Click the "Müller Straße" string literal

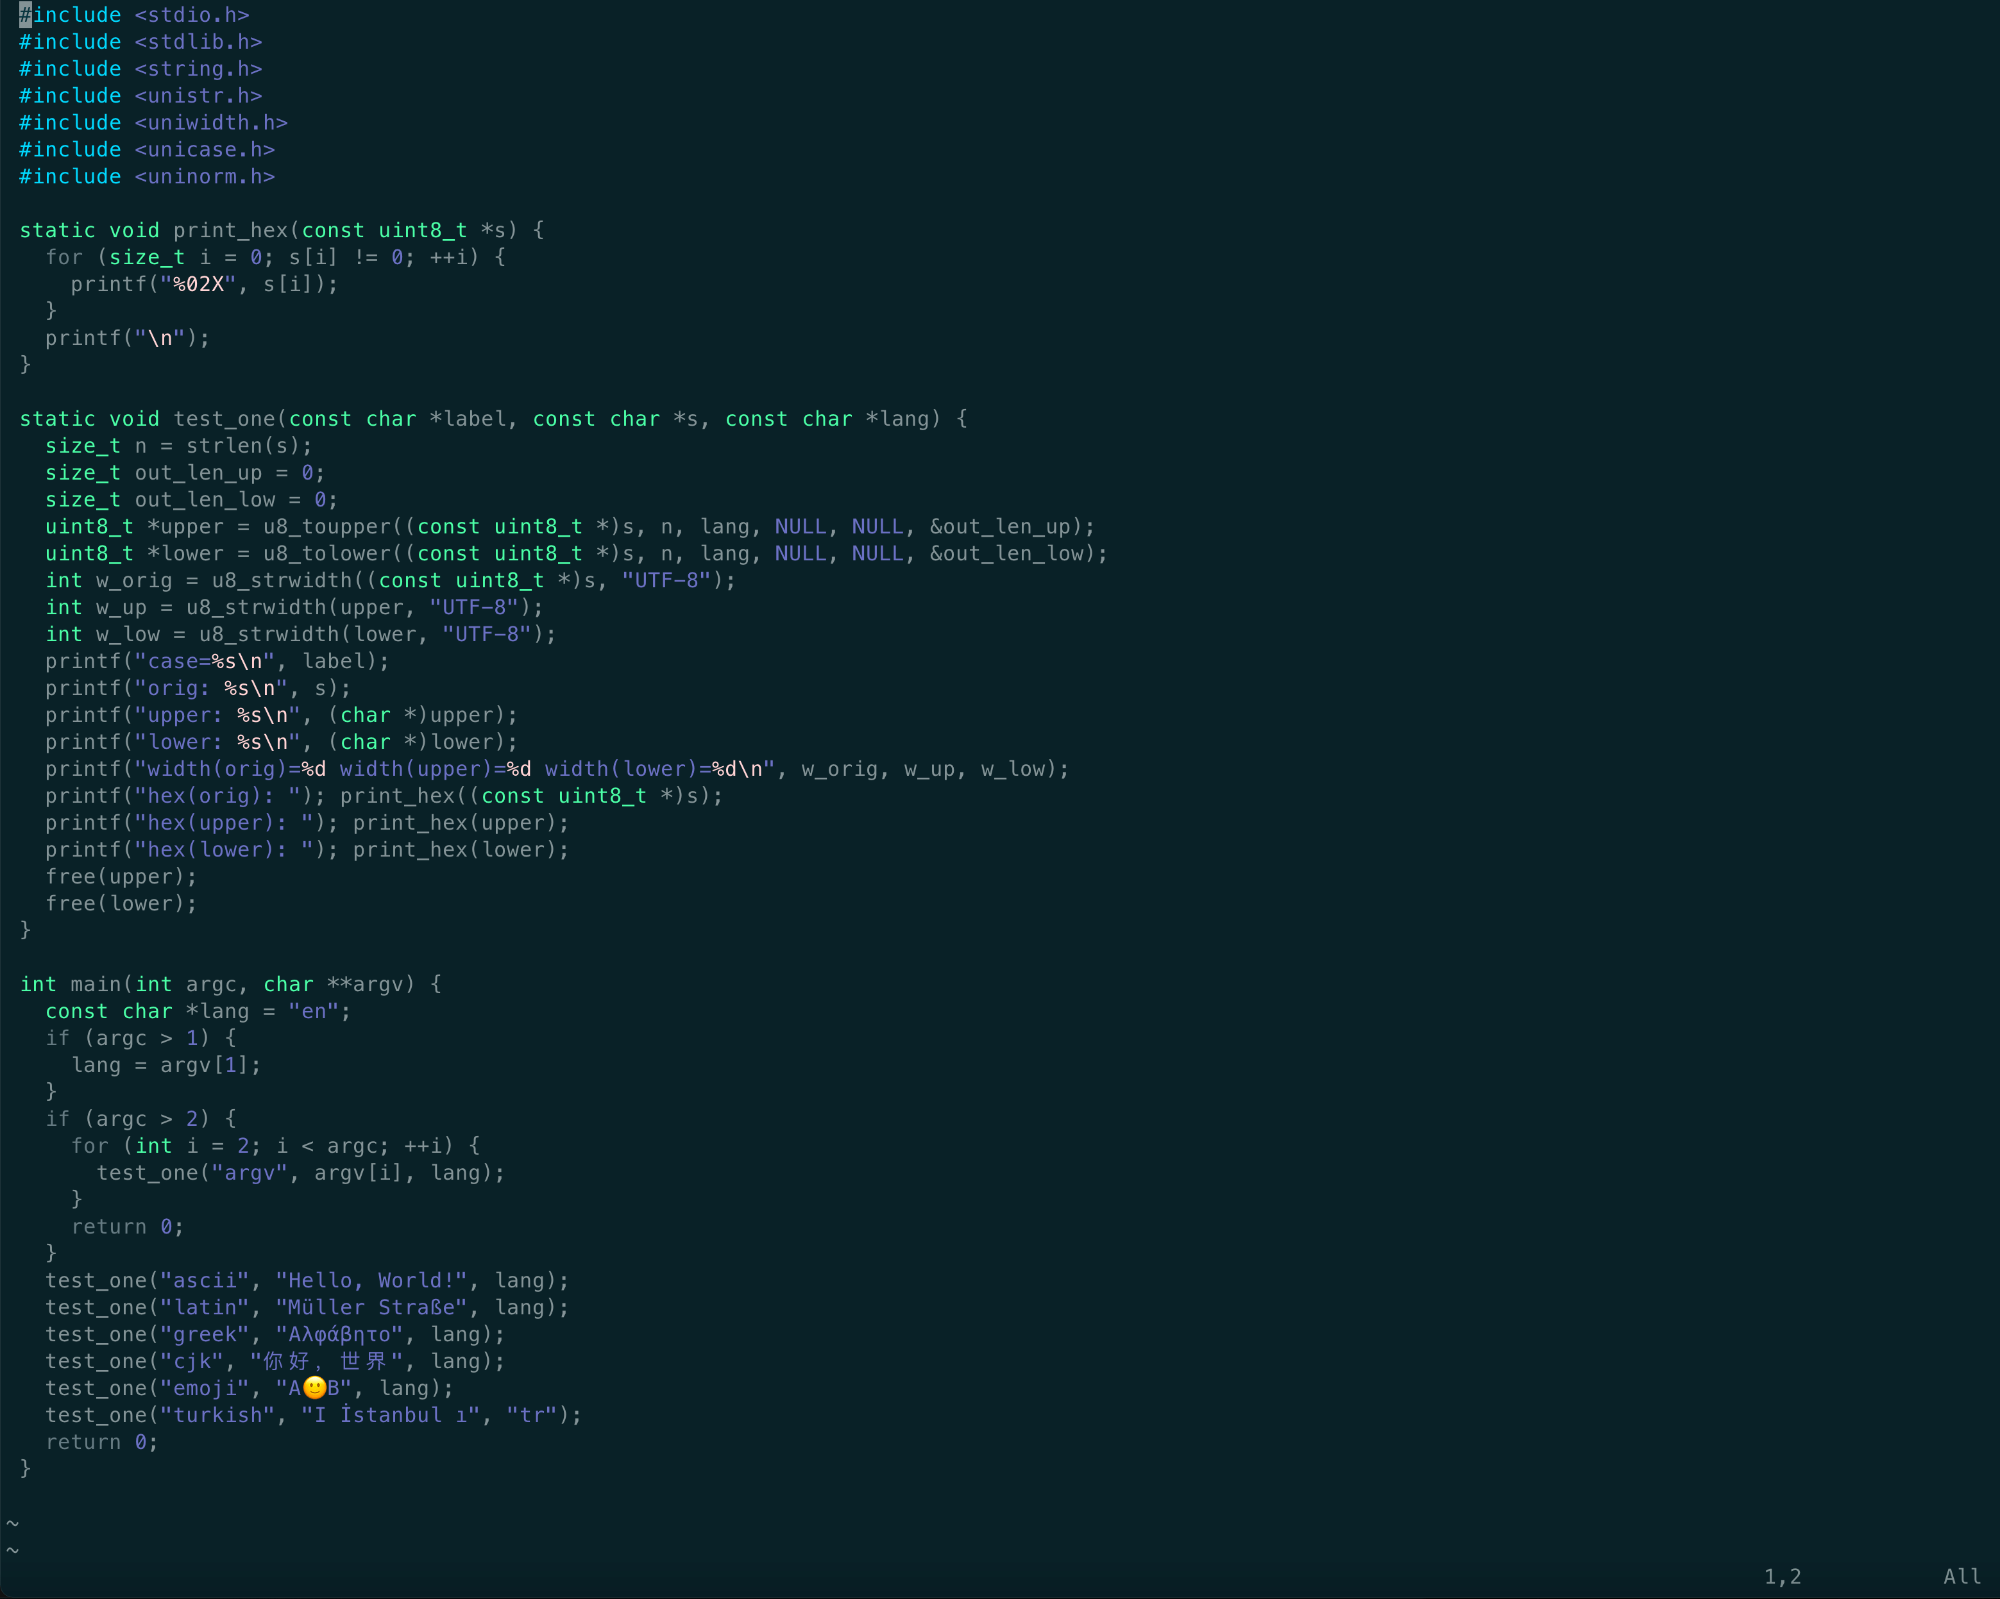(371, 1308)
